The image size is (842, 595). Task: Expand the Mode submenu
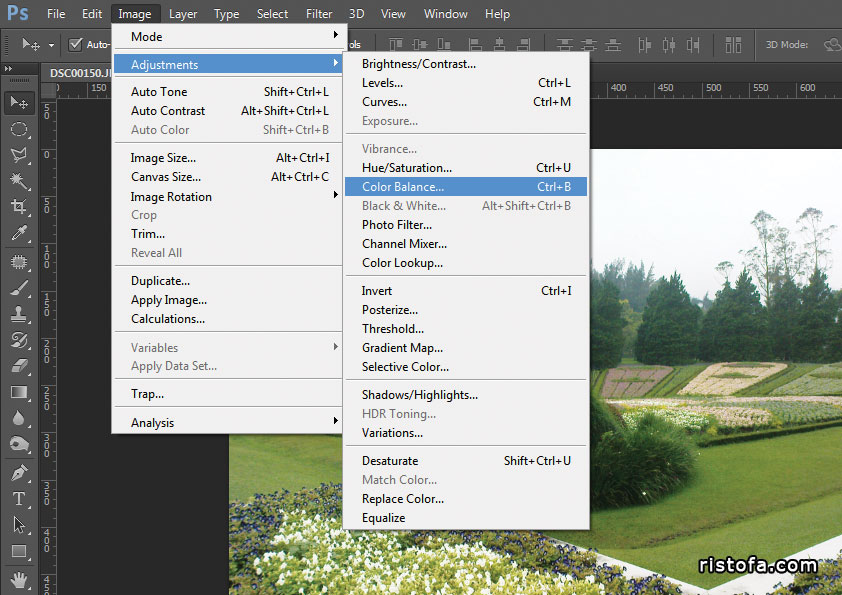coord(228,37)
